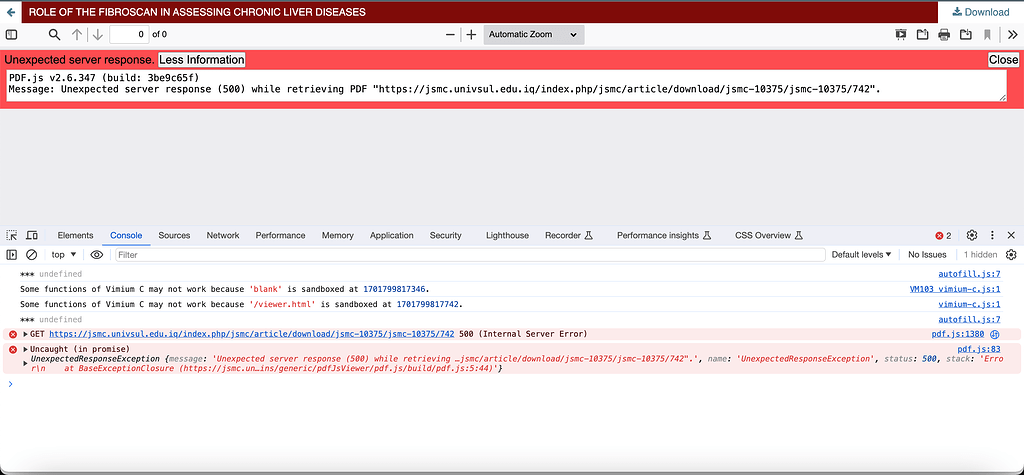Go back with the arrow beside the article title

[x=10, y=12]
